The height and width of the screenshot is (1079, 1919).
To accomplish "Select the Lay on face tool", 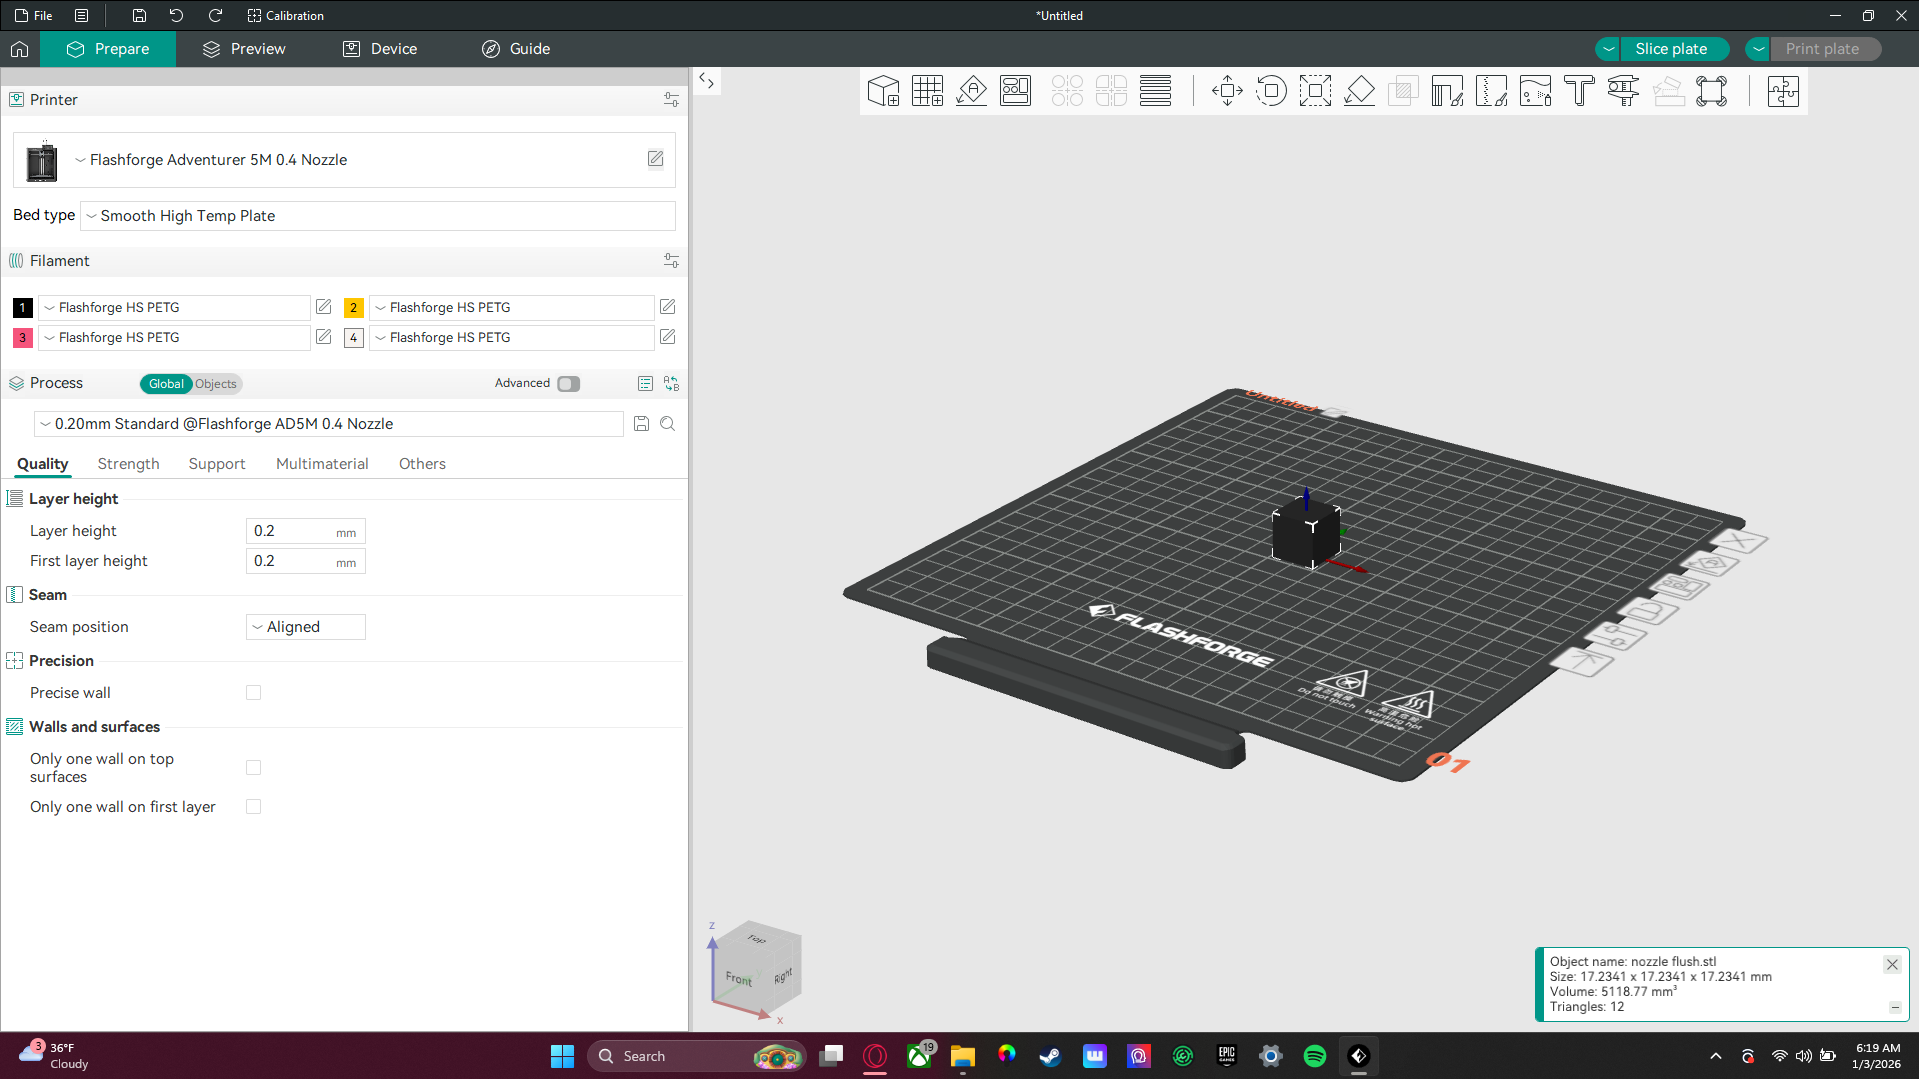I will pos(1359,91).
